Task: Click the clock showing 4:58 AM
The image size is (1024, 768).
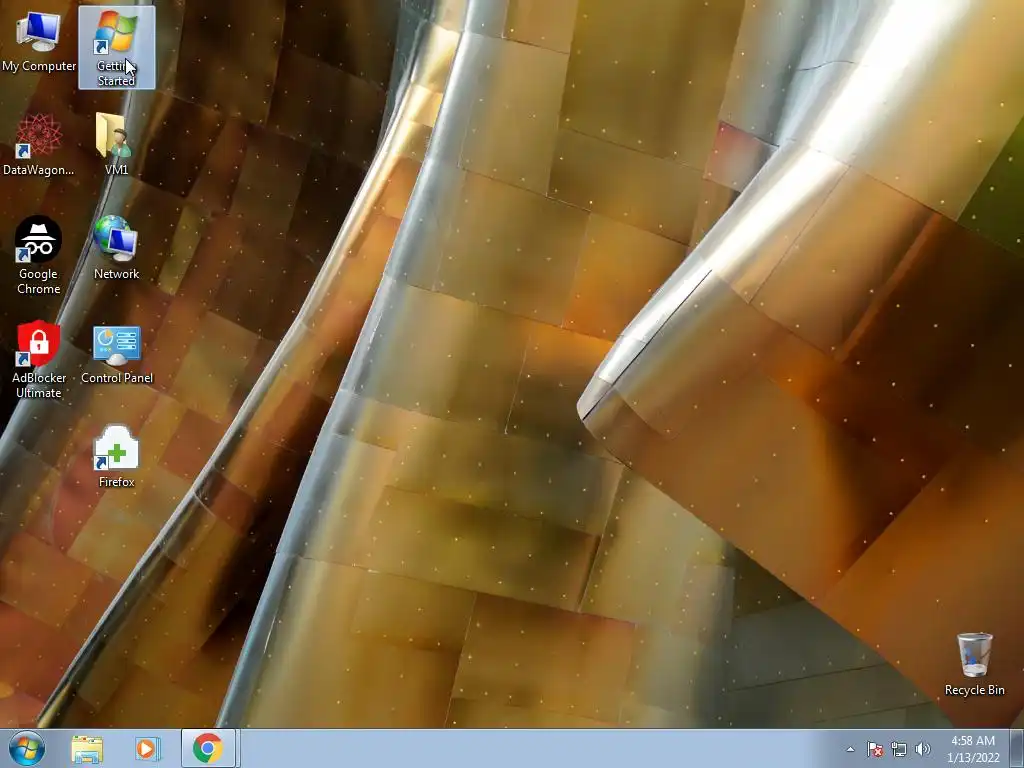Action: tap(973, 749)
